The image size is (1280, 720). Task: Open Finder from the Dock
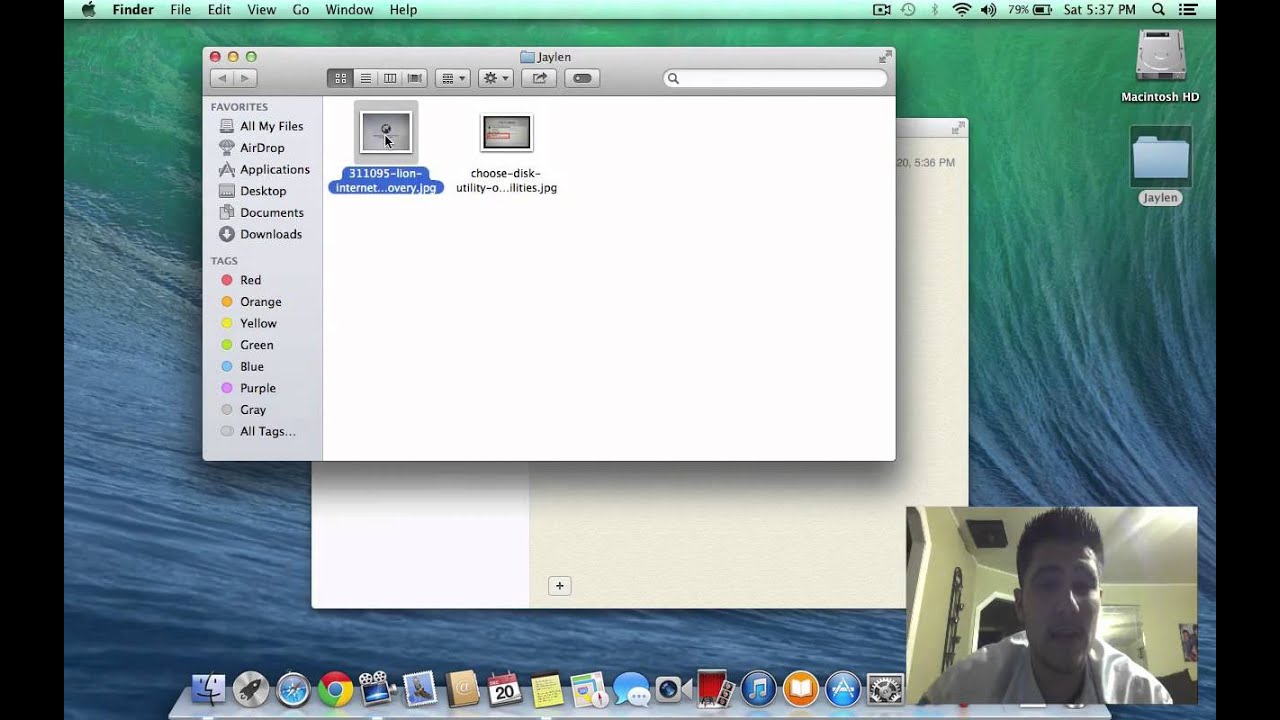click(208, 688)
